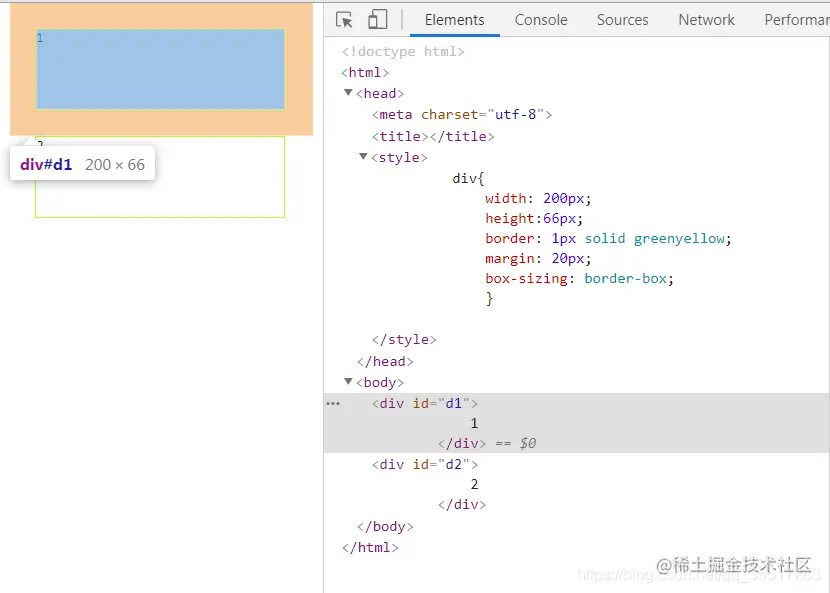Toggle the device toolbar icon
The height and width of the screenshot is (593, 830).
pyautogui.click(x=377, y=20)
